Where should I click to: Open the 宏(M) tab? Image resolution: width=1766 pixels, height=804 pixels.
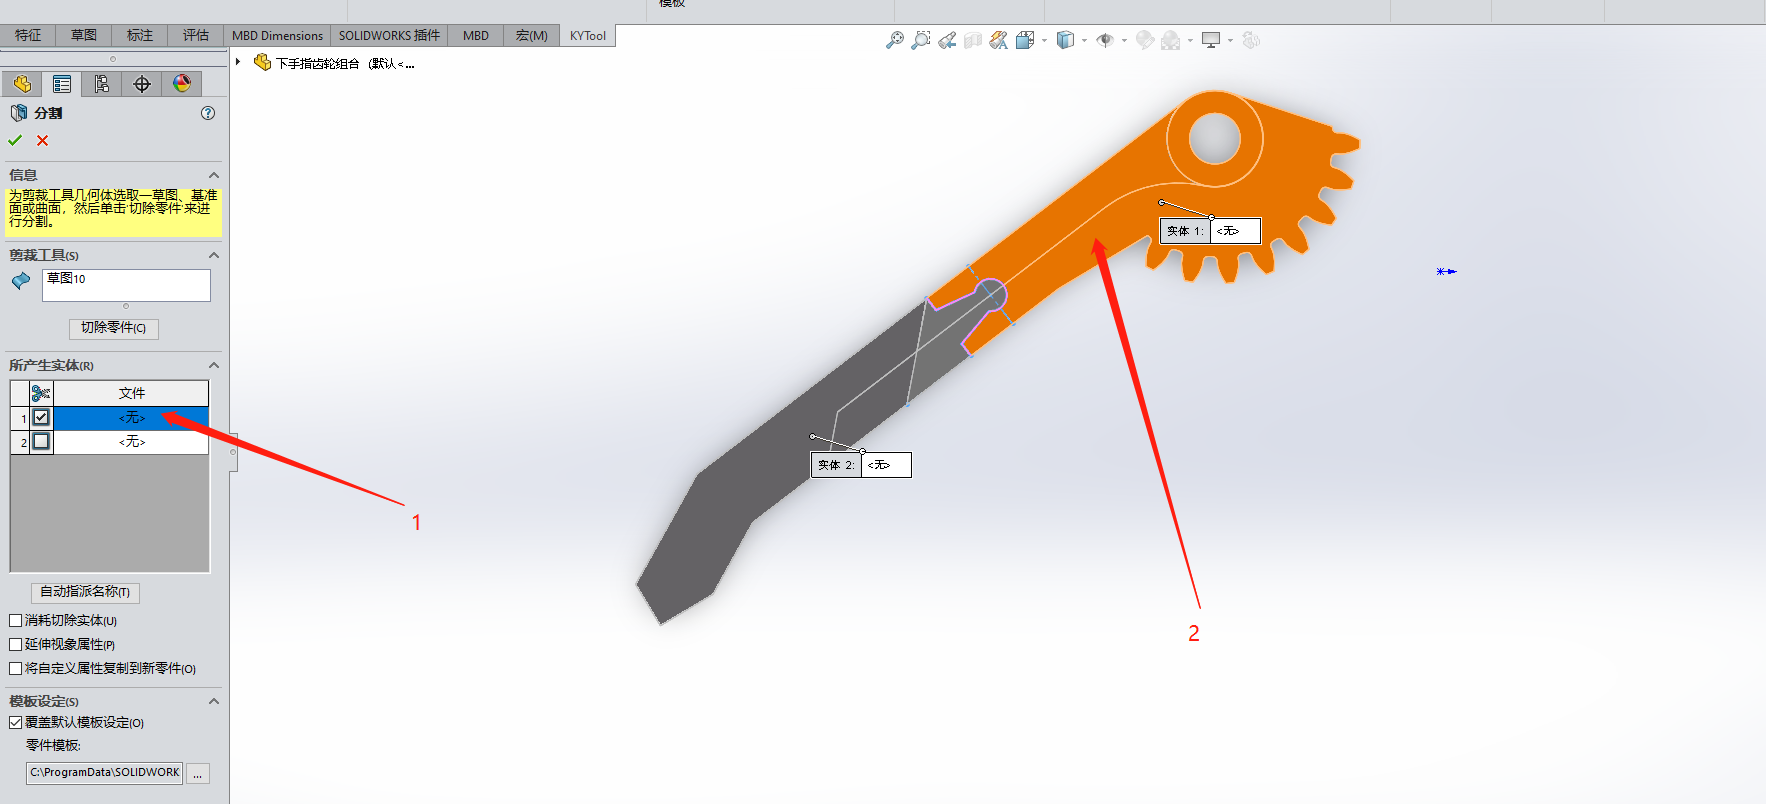(531, 35)
